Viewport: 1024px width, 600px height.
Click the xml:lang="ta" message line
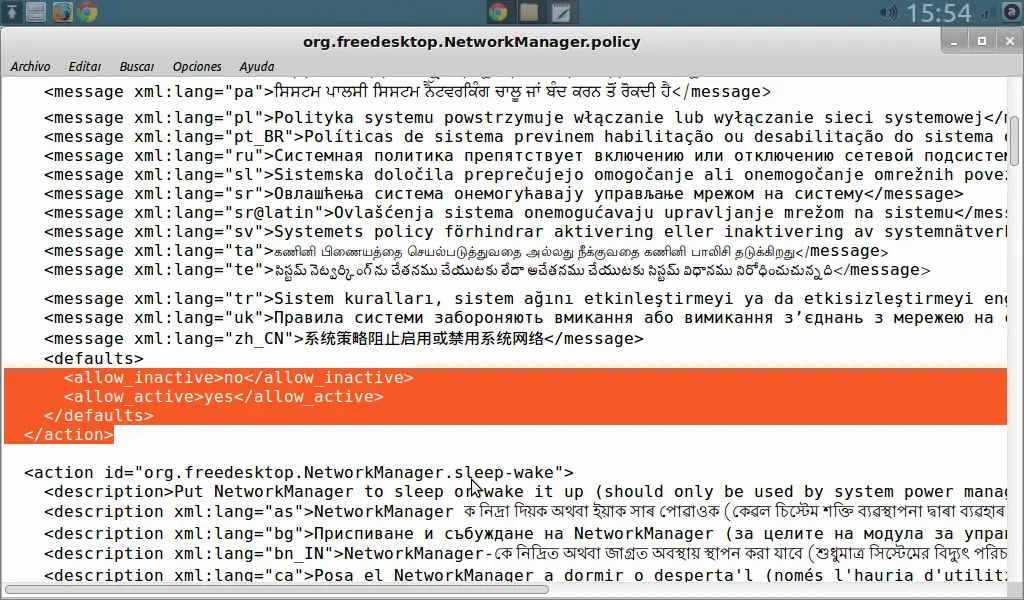[x=466, y=251]
